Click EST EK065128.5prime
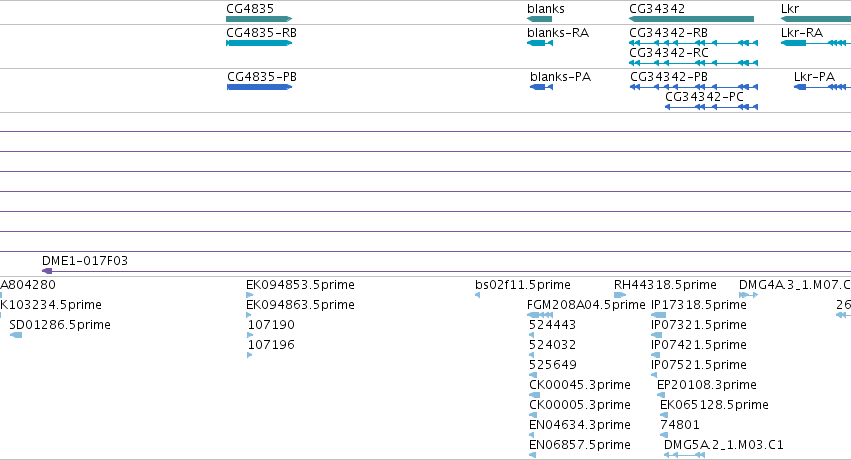The width and height of the screenshot is (851, 460). coord(714,405)
